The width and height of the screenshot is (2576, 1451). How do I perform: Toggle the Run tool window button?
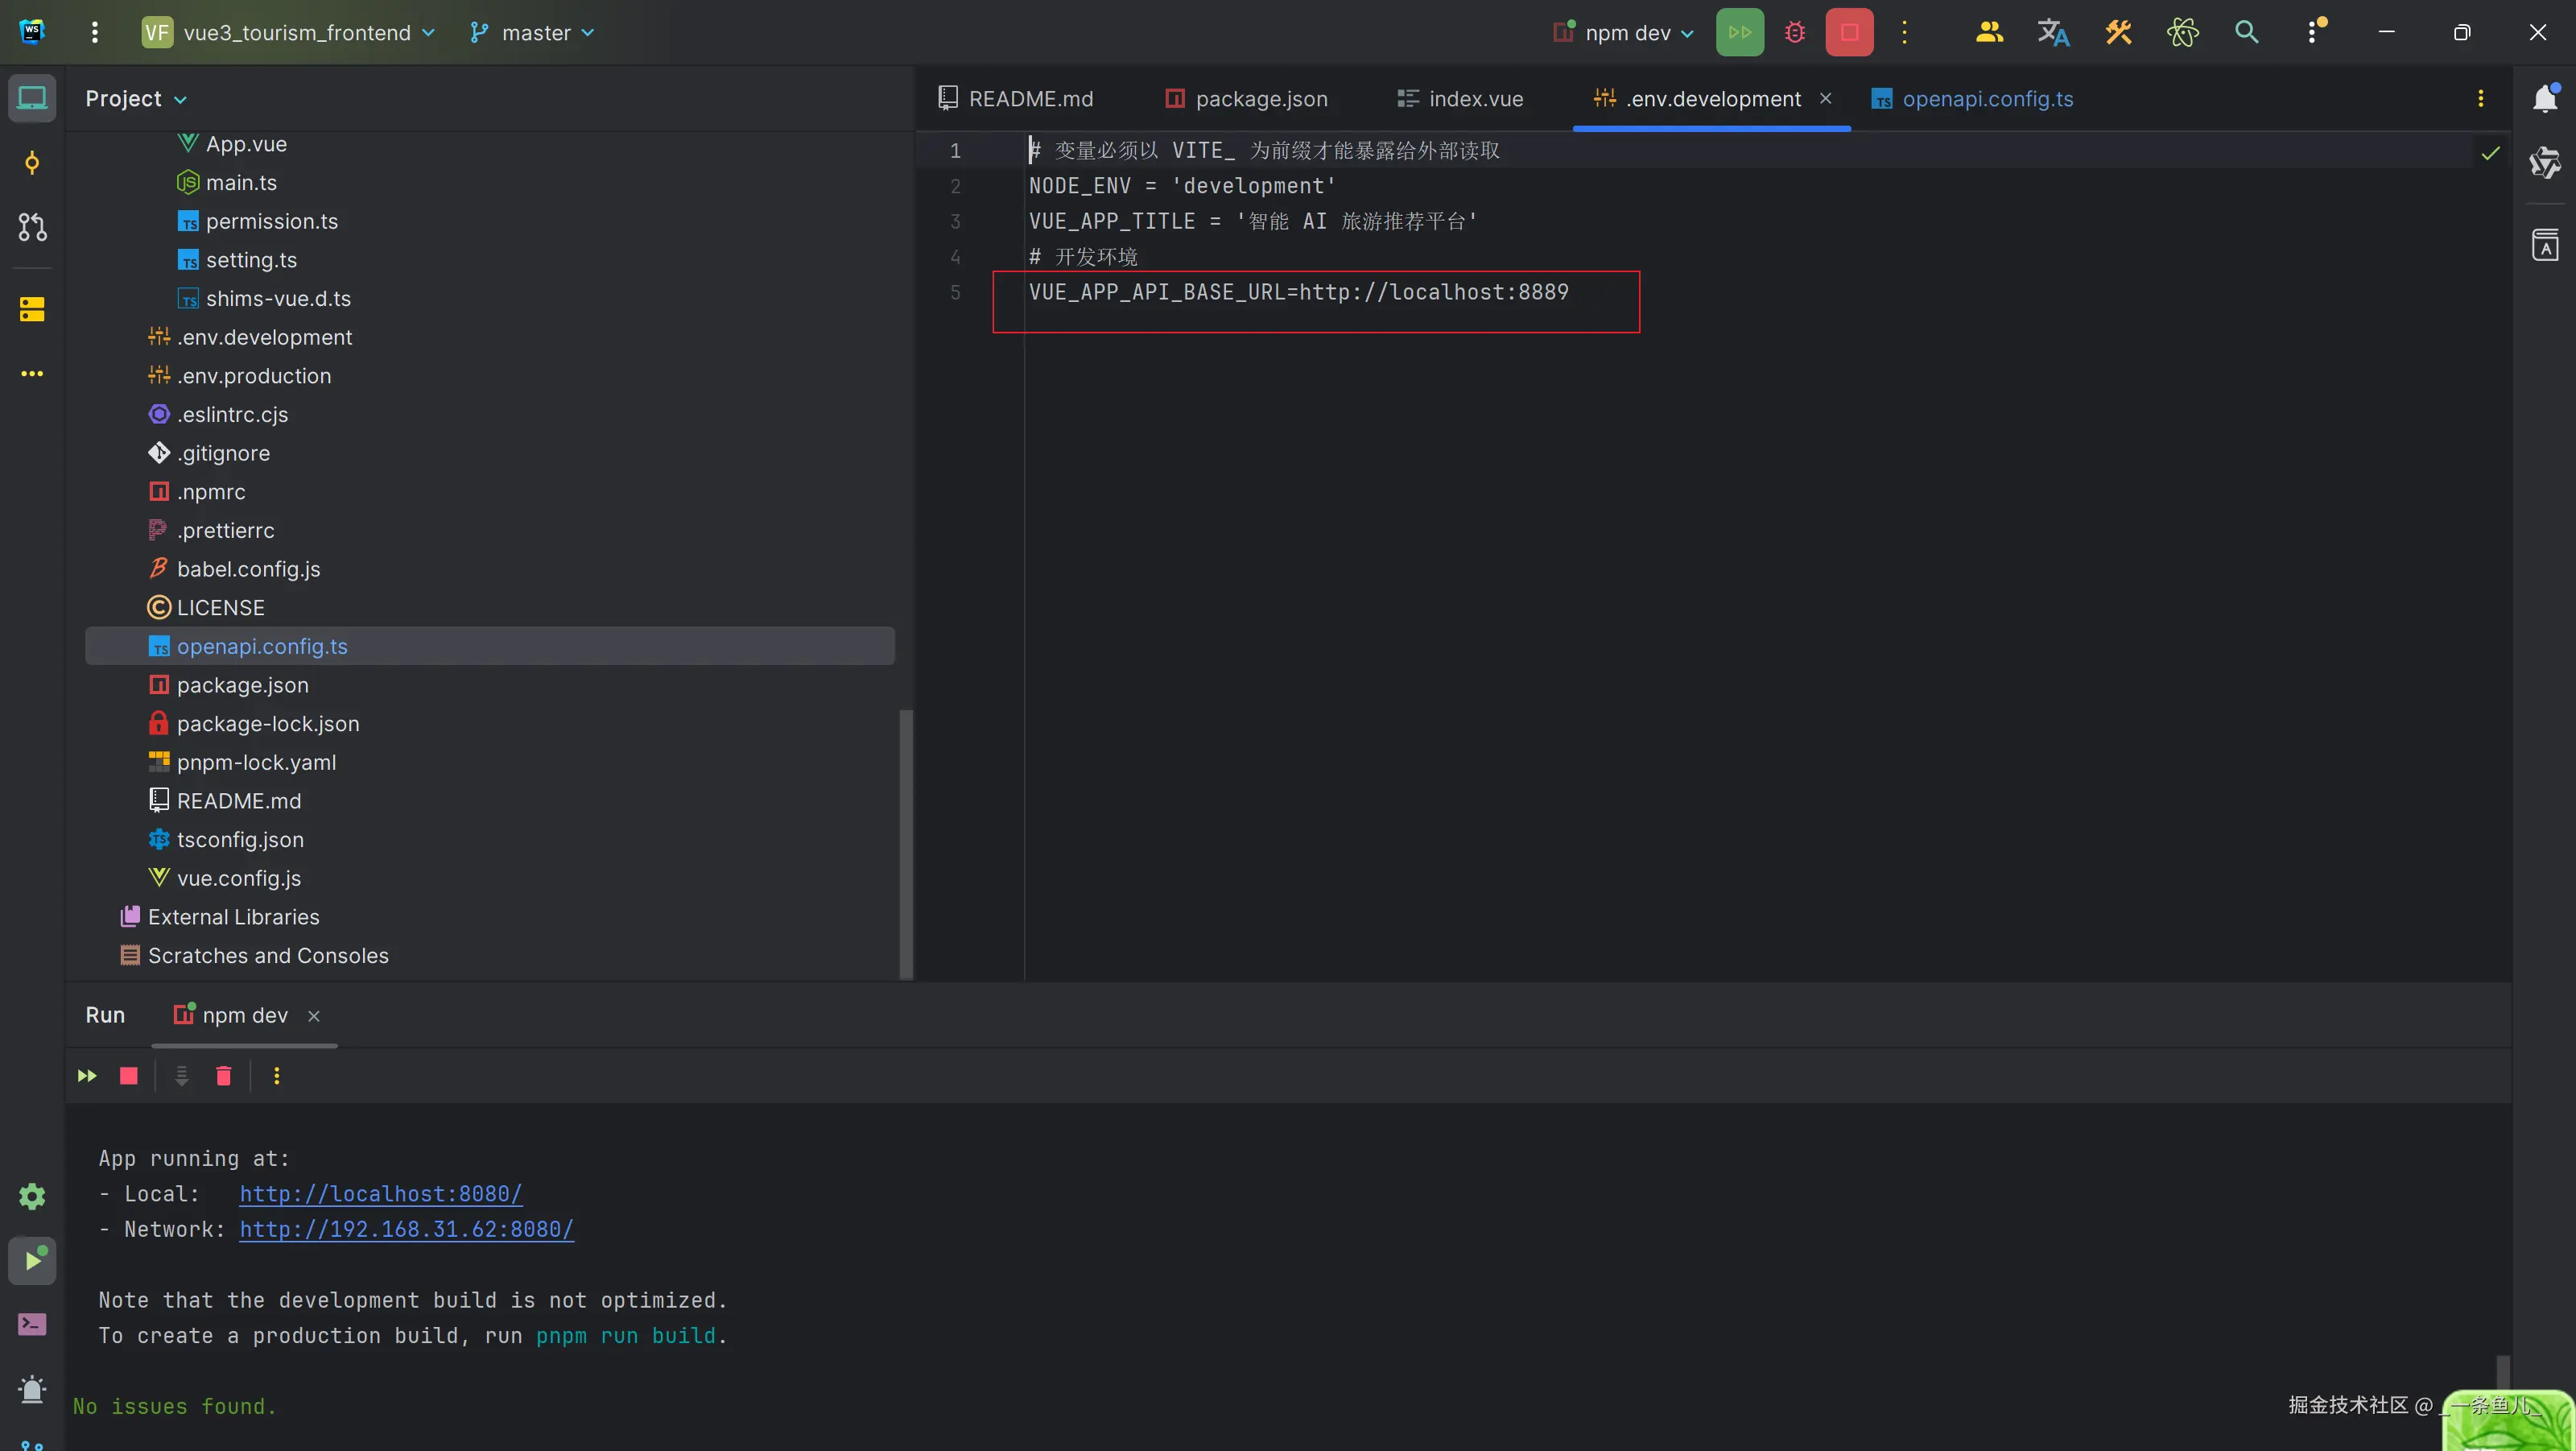tap(32, 1260)
